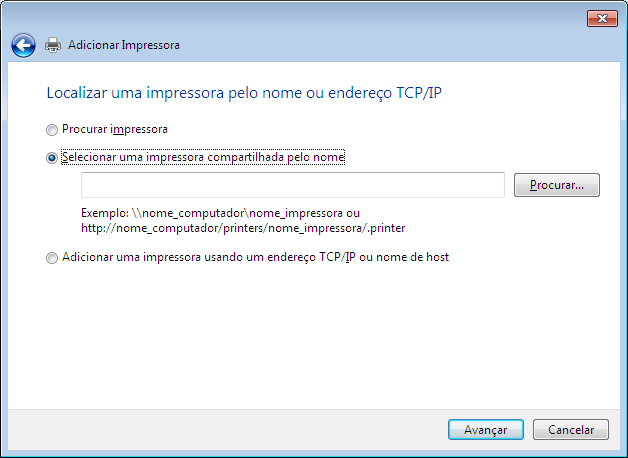Cancel the wizard with Cancelar
Screen dimensions: 628x458
571,430
